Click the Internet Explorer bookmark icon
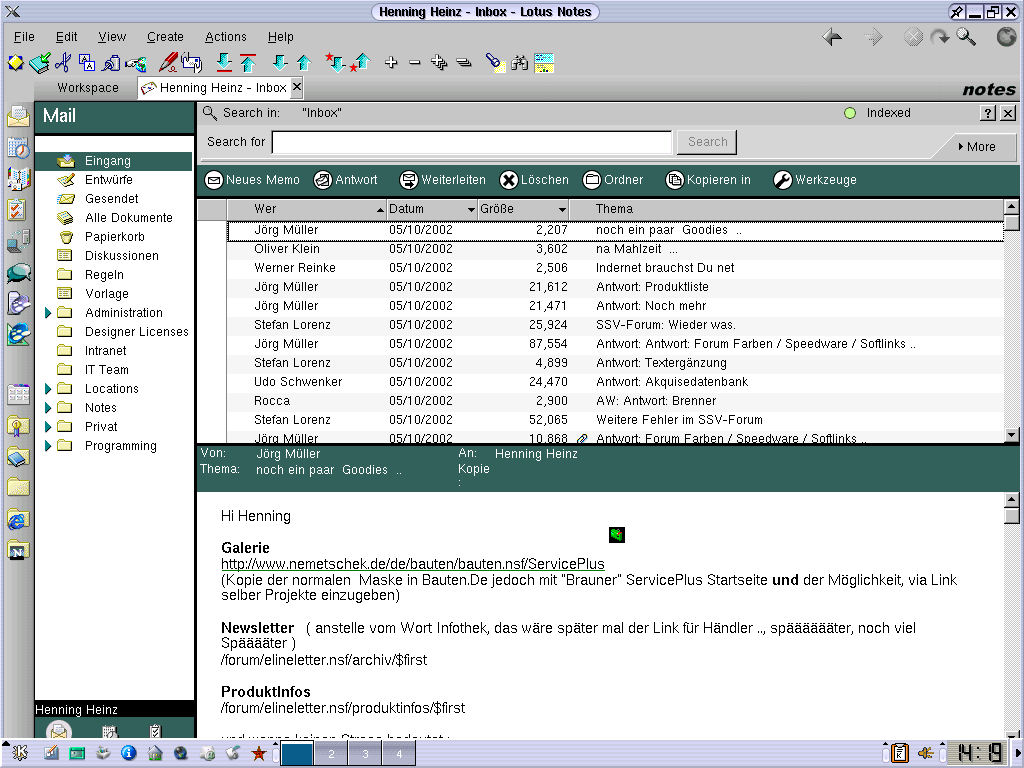 tap(18, 520)
